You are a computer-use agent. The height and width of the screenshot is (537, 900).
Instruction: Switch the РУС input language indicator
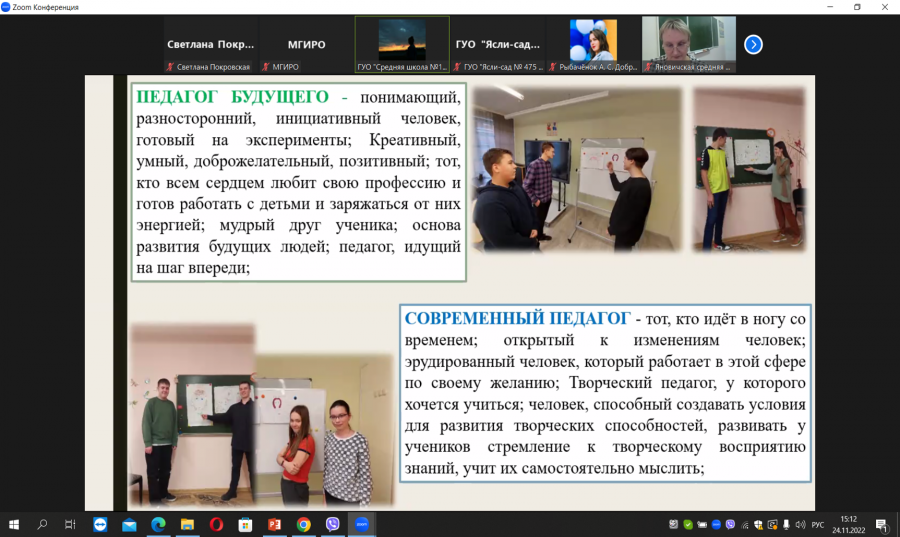point(818,524)
